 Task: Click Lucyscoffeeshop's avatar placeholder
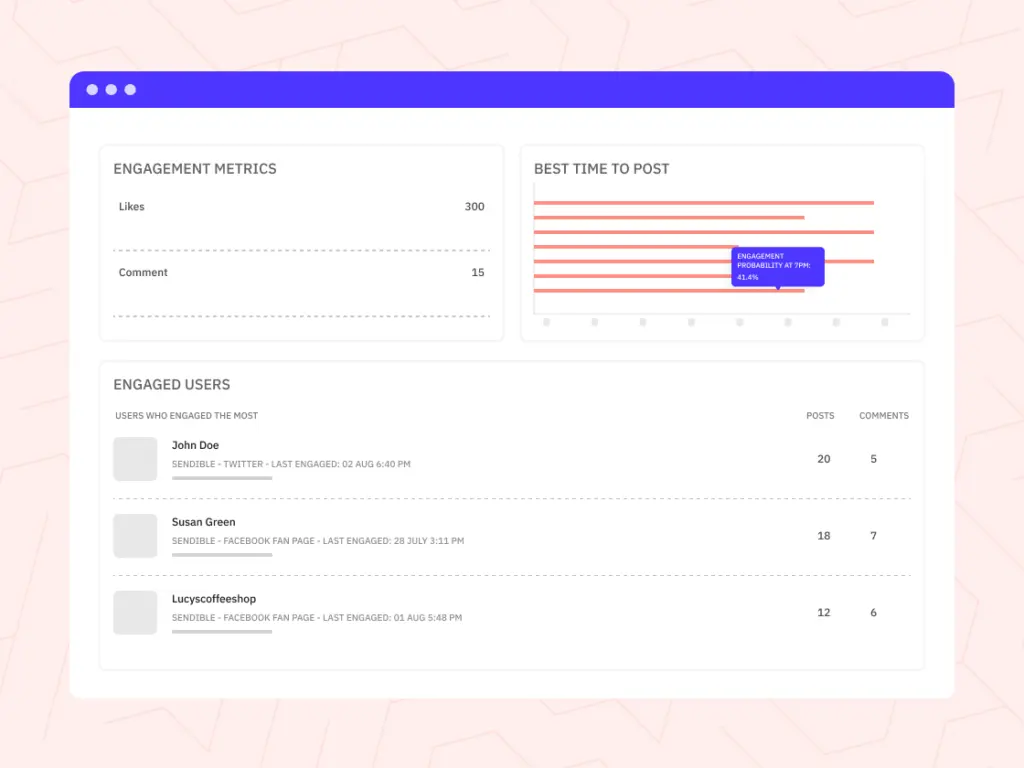click(135, 612)
